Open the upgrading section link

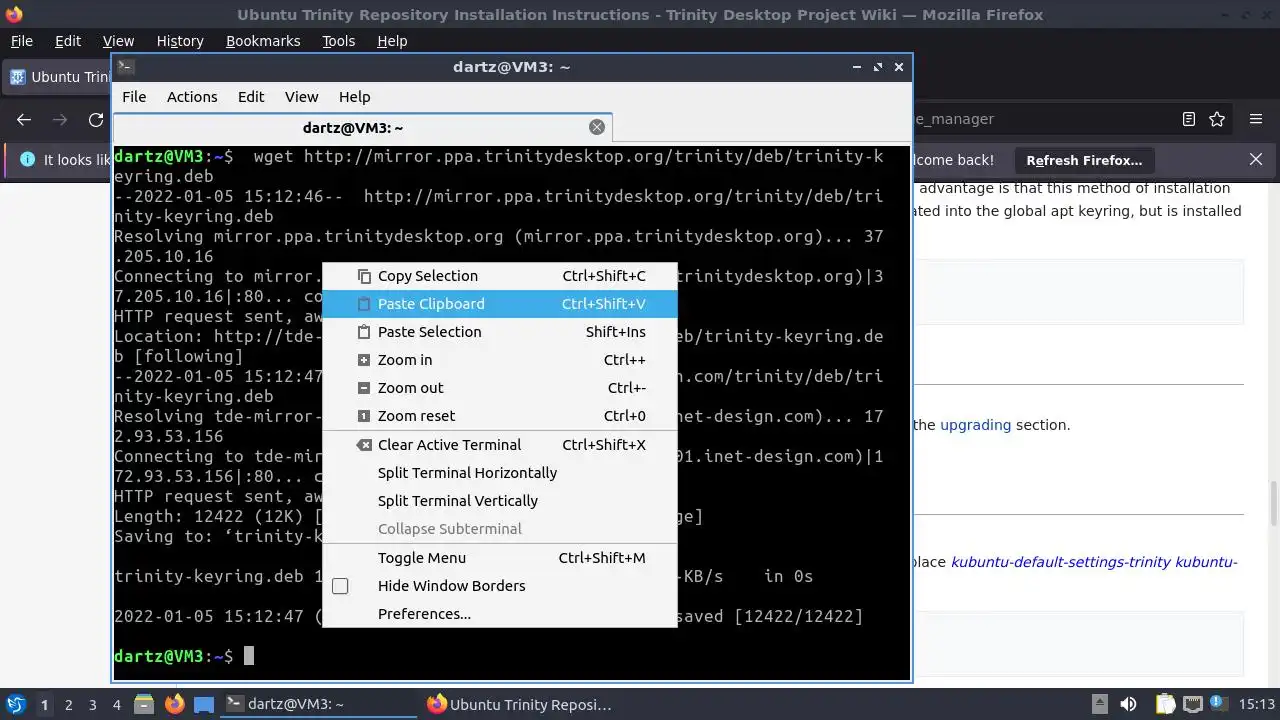click(x=975, y=425)
